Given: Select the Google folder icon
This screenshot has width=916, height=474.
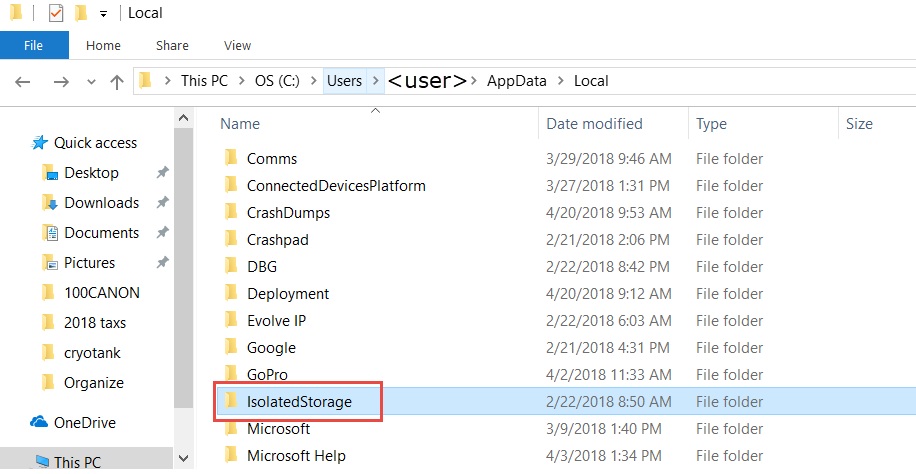Looking at the screenshot, I should point(231,348).
